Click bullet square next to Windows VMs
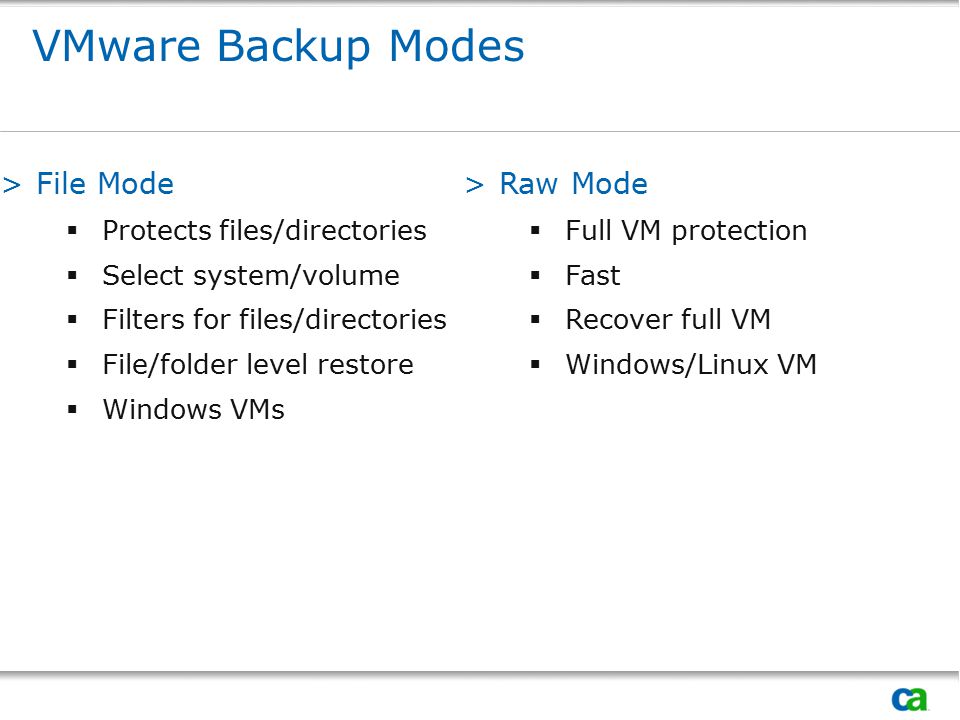Image resolution: width=960 pixels, height=720 pixels. 72,409
